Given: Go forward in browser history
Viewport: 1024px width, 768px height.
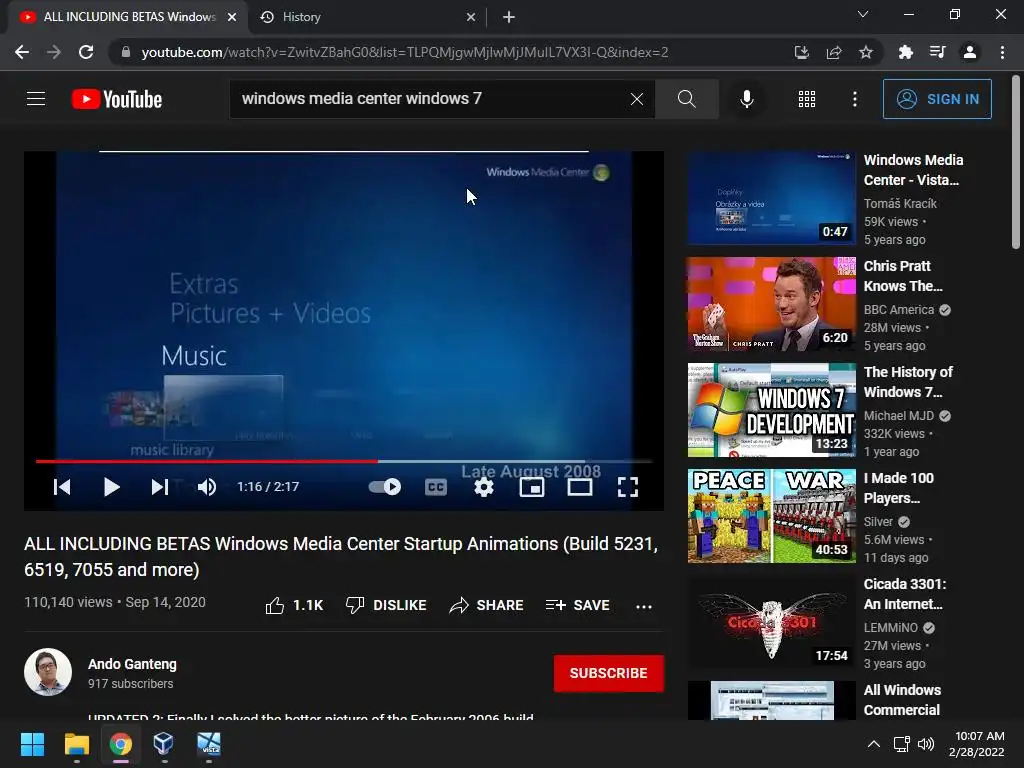Looking at the screenshot, I should [x=54, y=52].
